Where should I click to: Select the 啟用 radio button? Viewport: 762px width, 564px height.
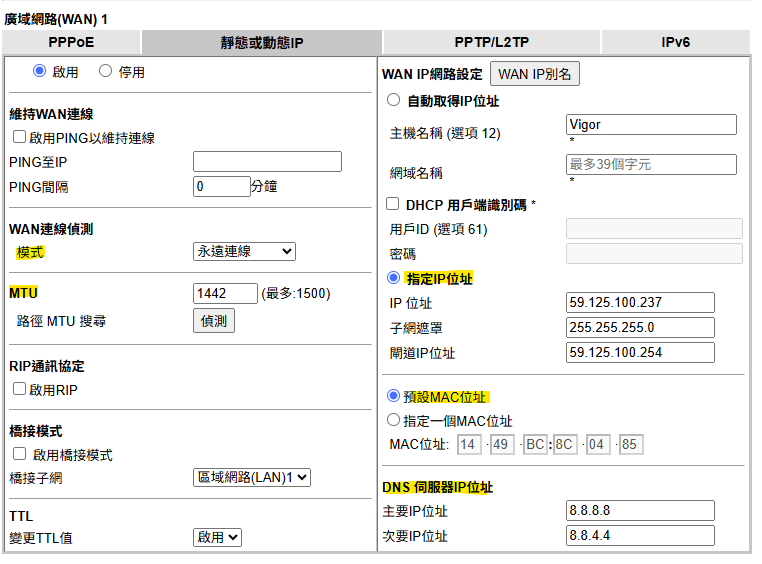point(40,71)
